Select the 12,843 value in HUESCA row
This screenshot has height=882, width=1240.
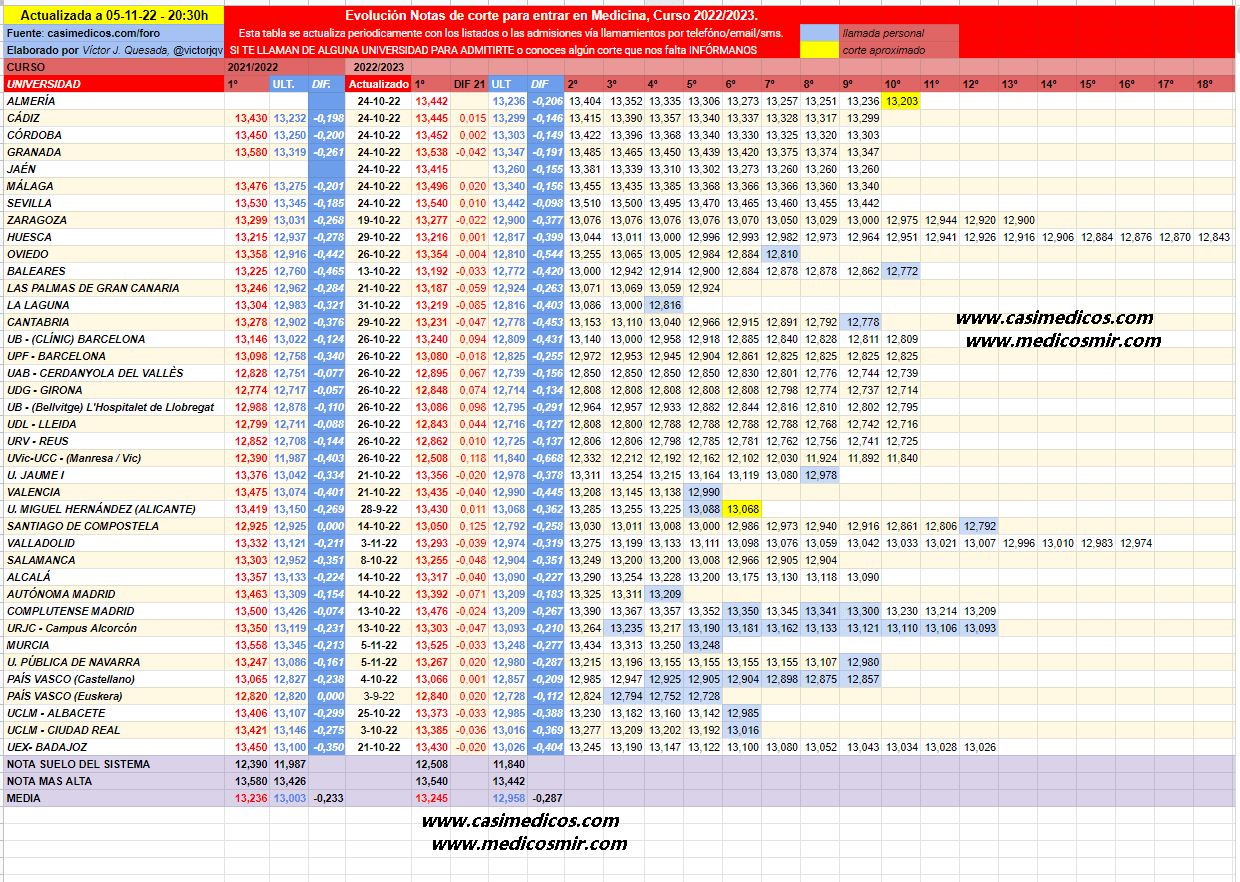pyautogui.click(x=1213, y=237)
